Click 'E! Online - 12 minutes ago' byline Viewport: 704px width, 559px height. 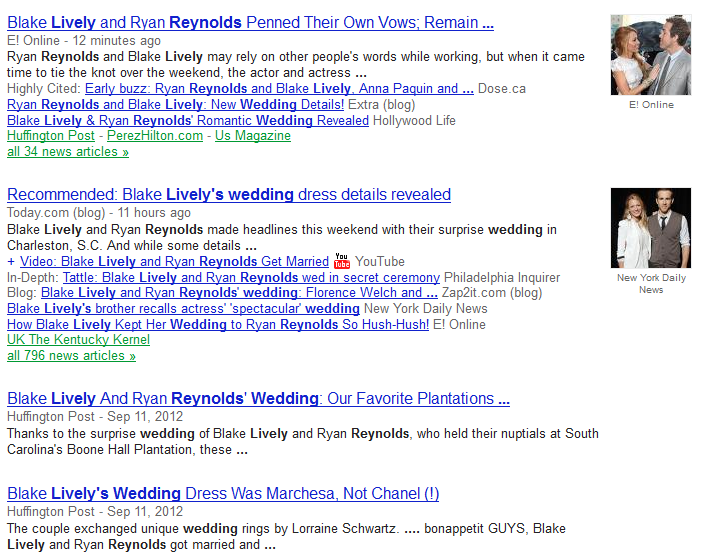[84, 41]
